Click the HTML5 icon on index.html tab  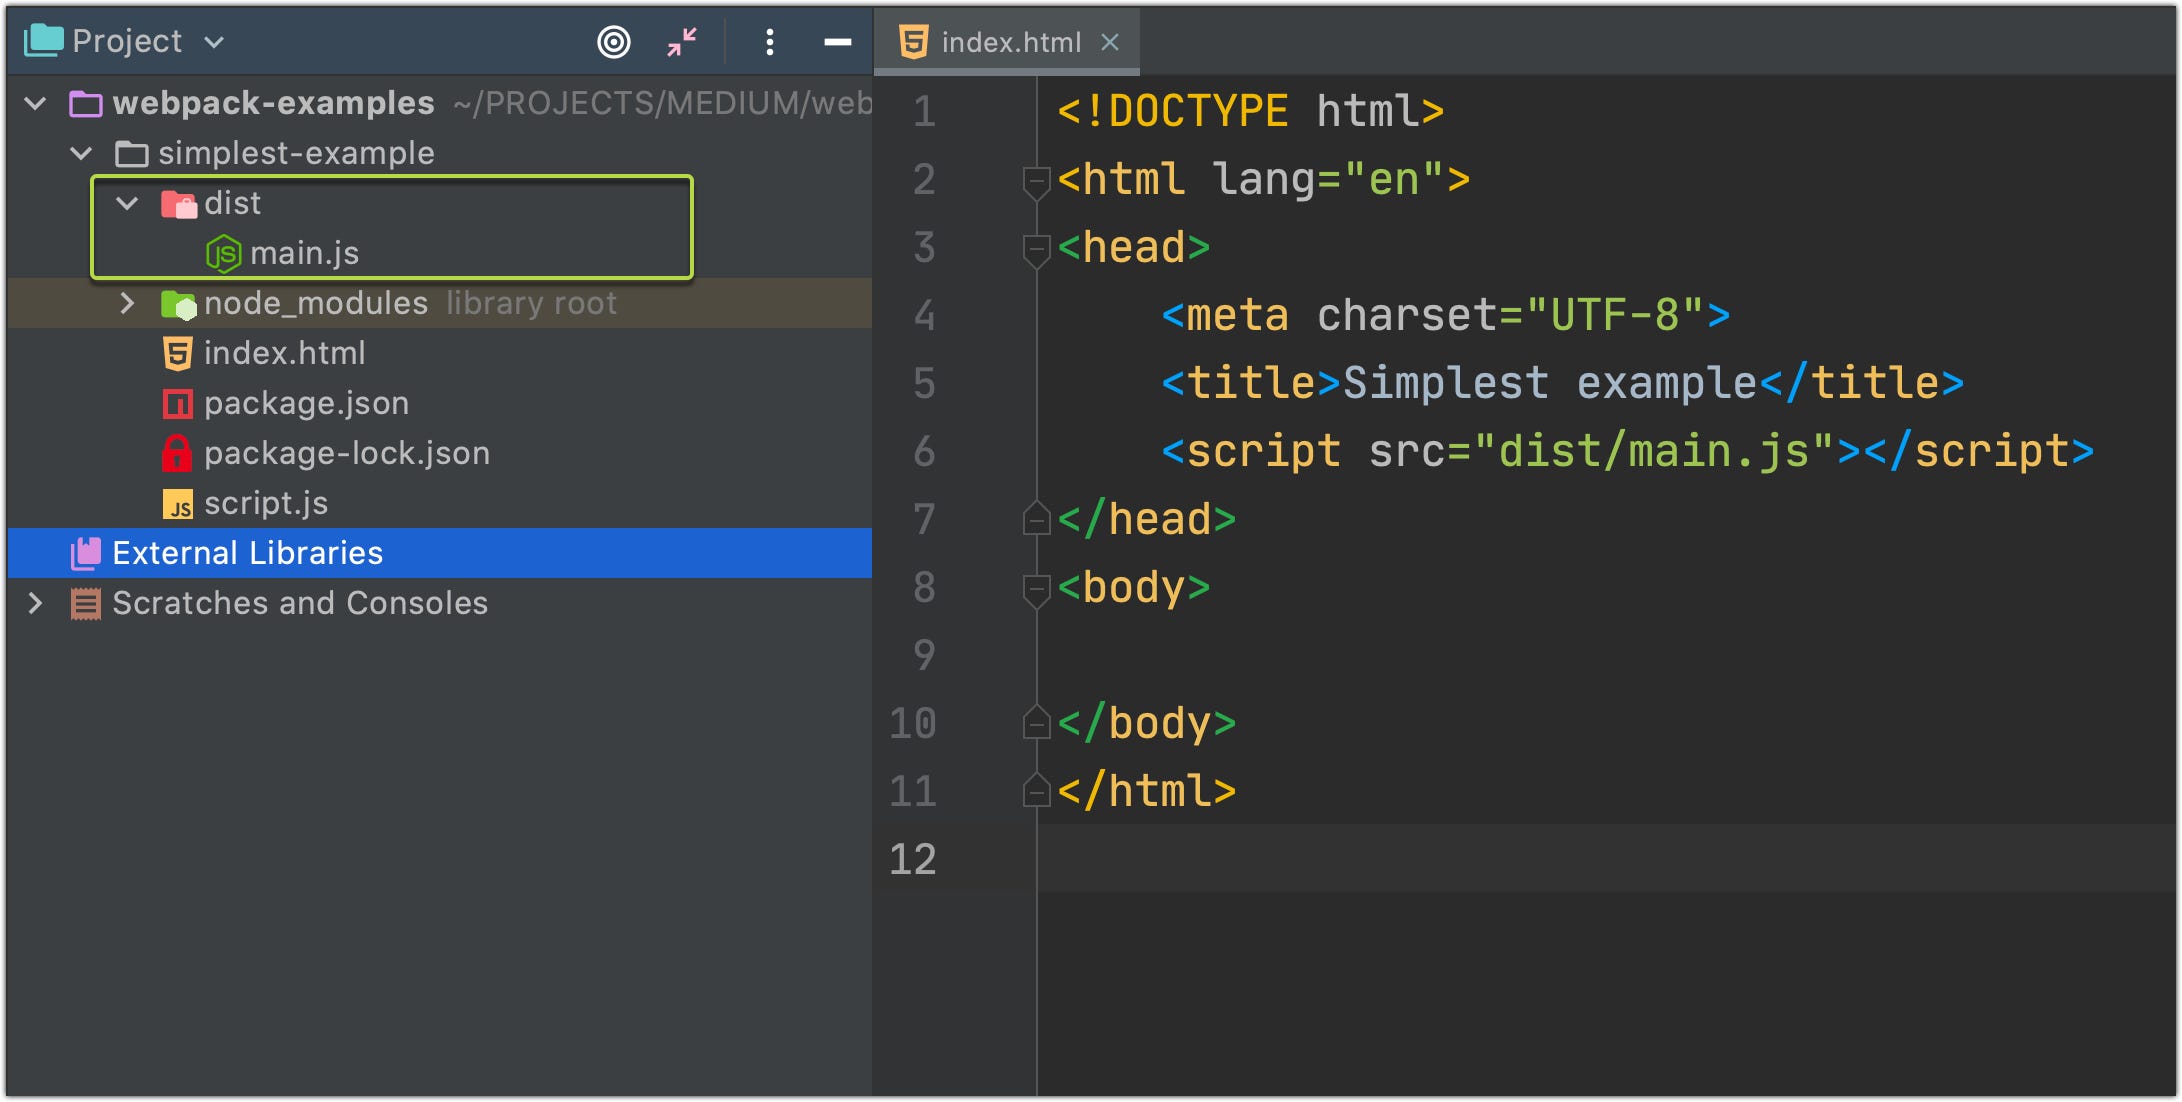[913, 42]
